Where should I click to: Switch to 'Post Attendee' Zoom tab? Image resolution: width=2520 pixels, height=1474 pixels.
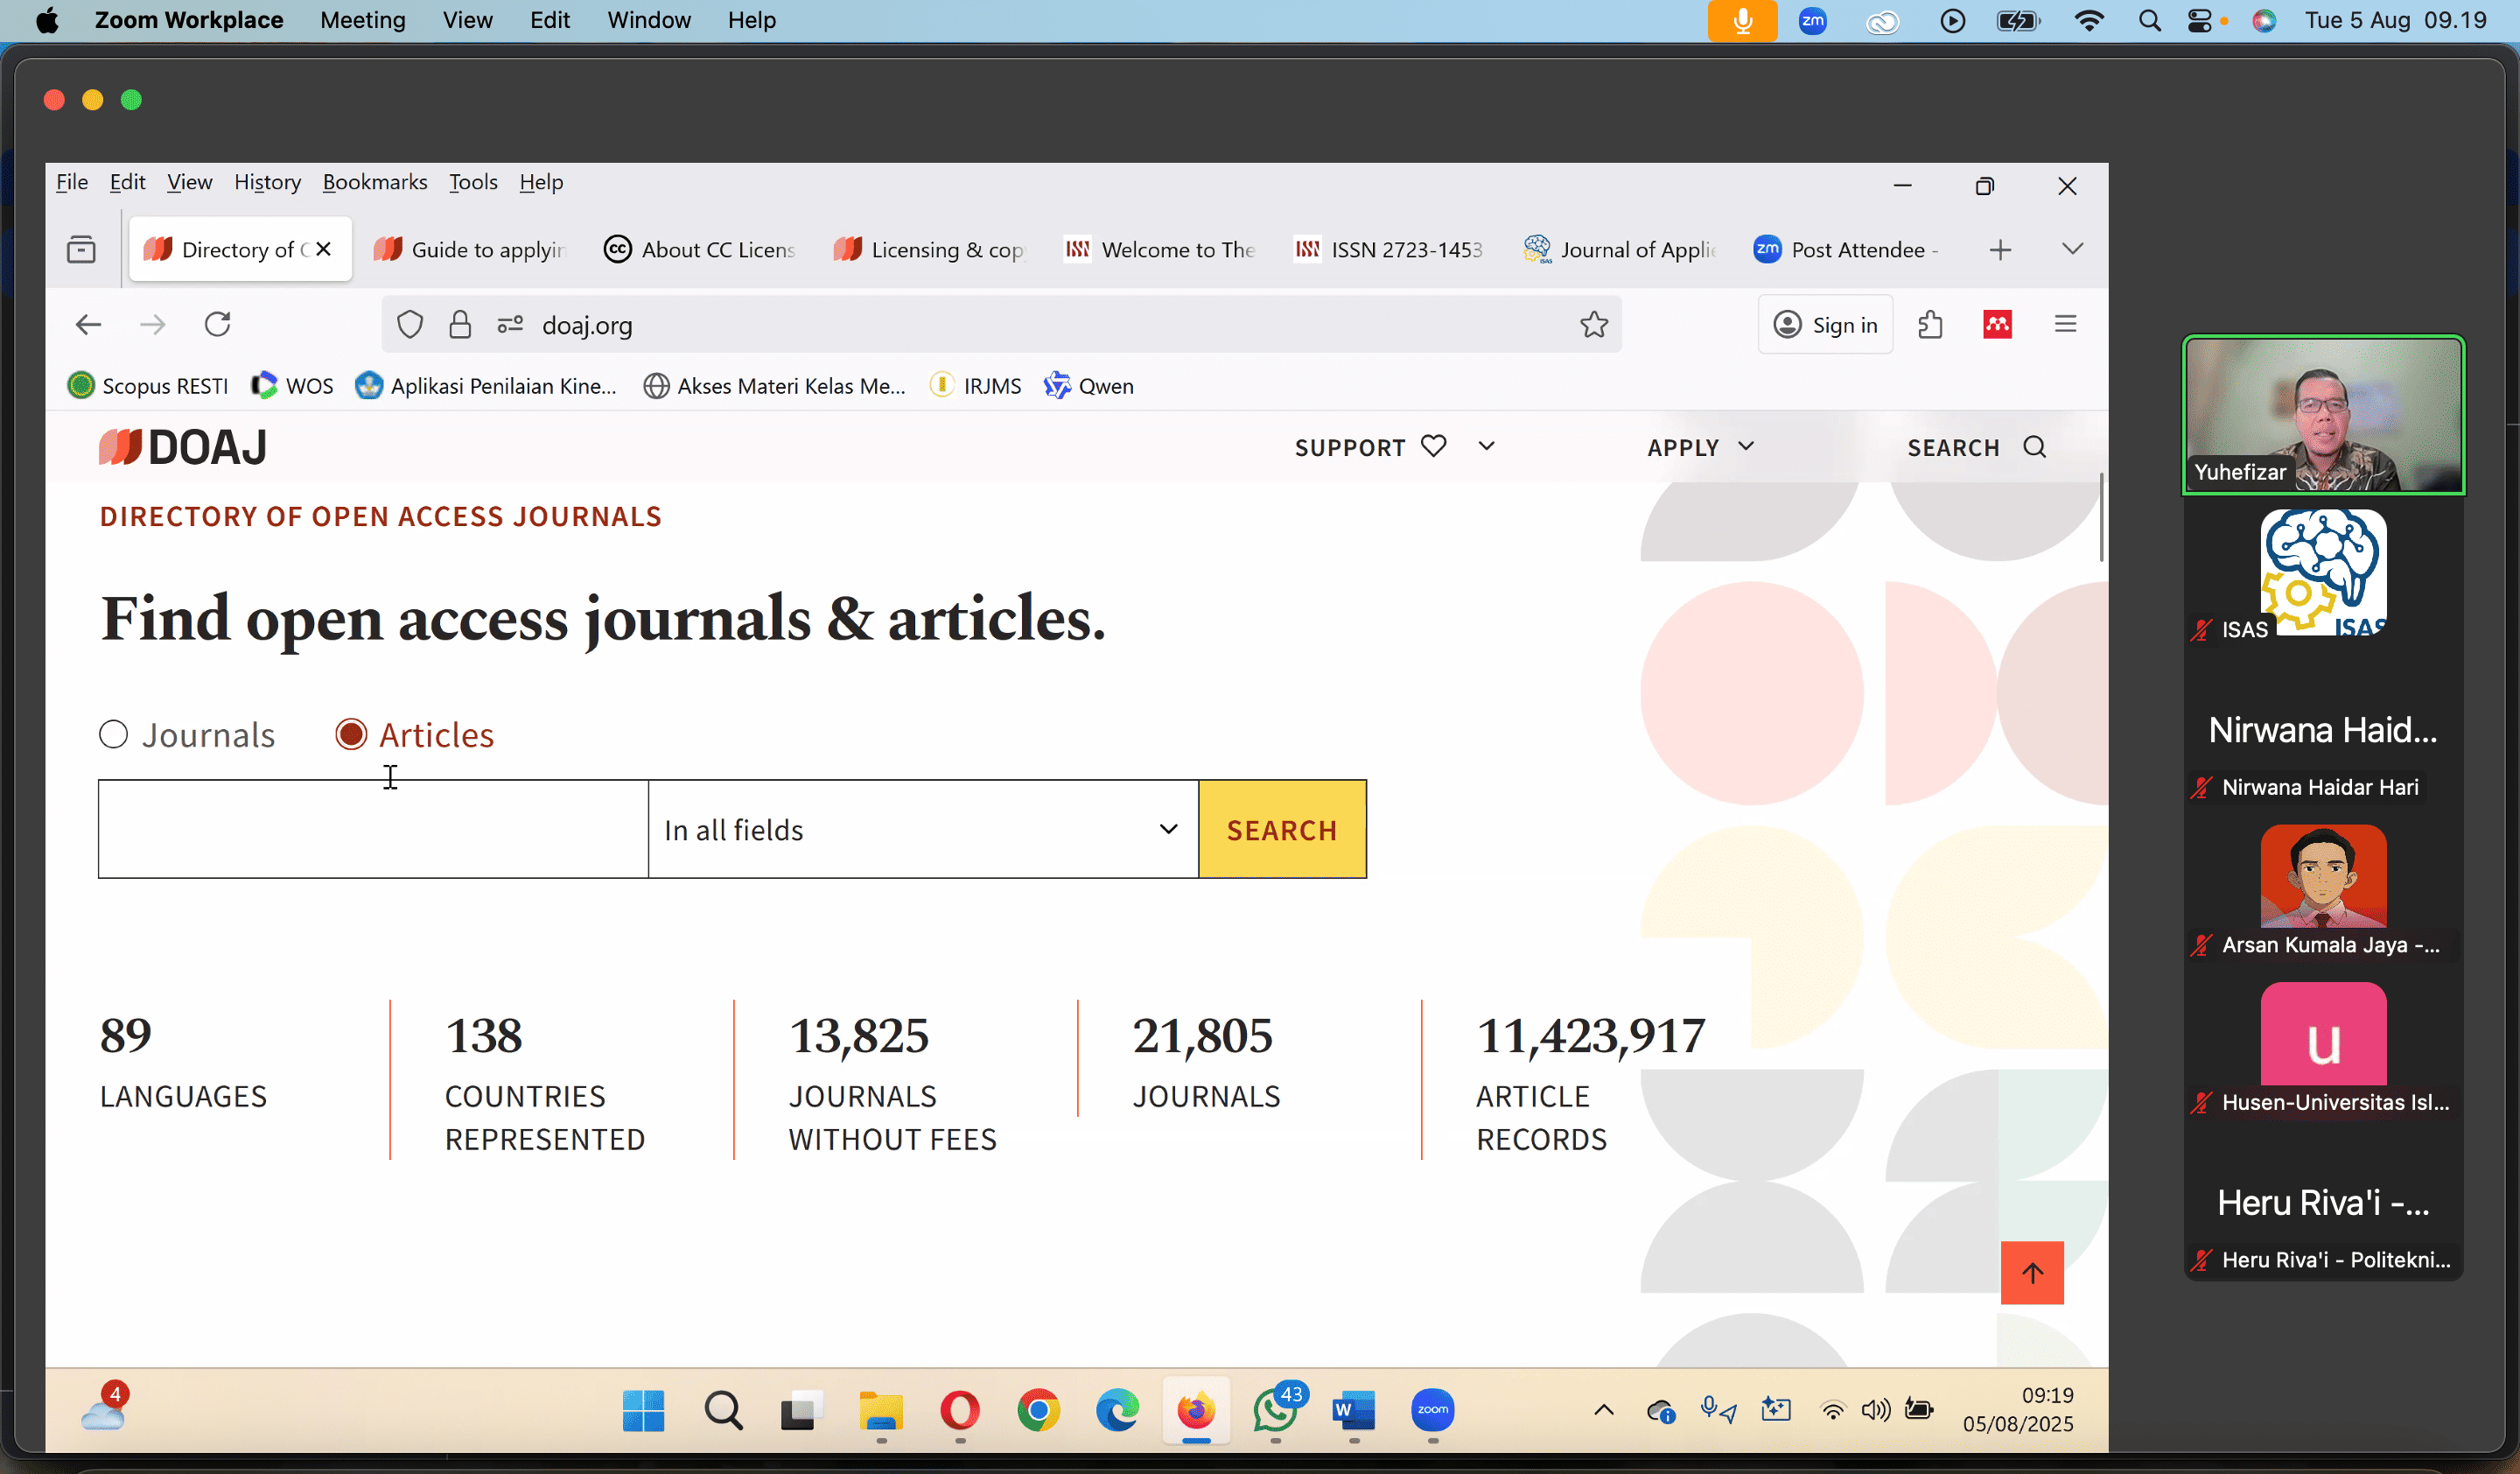tap(1850, 249)
